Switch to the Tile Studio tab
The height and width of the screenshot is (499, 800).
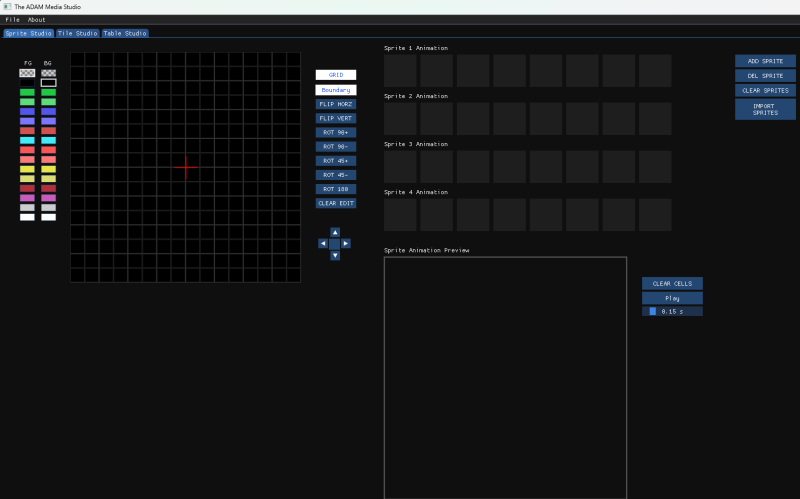click(78, 33)
